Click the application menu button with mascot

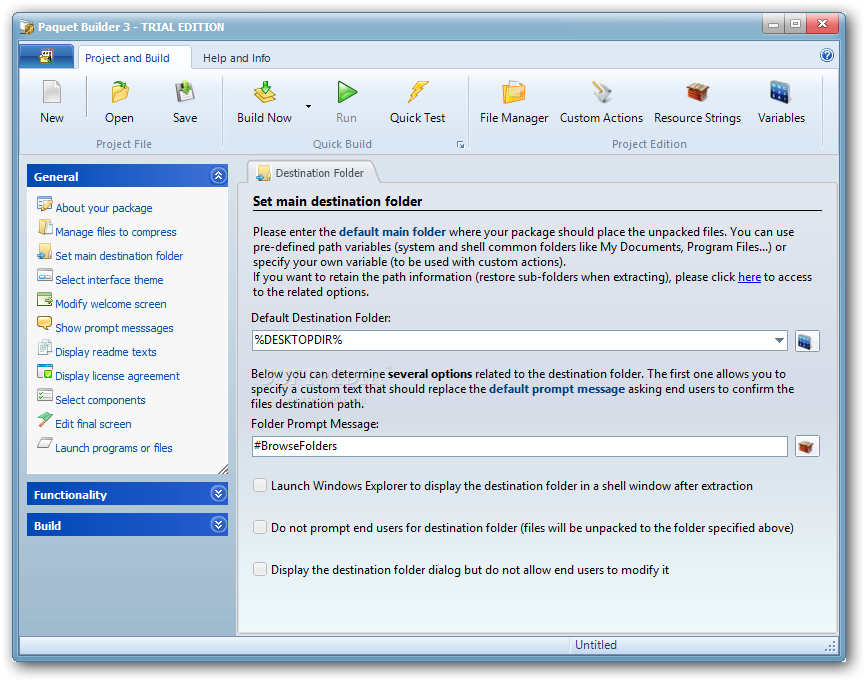click(46, 56)
